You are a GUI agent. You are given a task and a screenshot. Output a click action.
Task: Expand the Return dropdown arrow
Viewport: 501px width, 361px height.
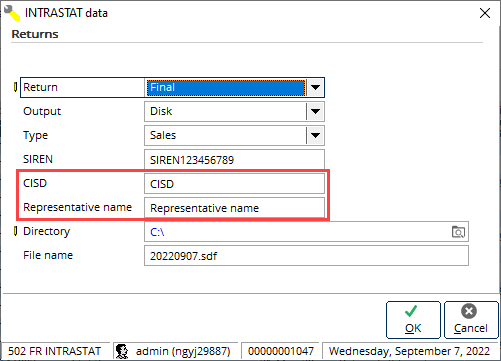point(315,87)
